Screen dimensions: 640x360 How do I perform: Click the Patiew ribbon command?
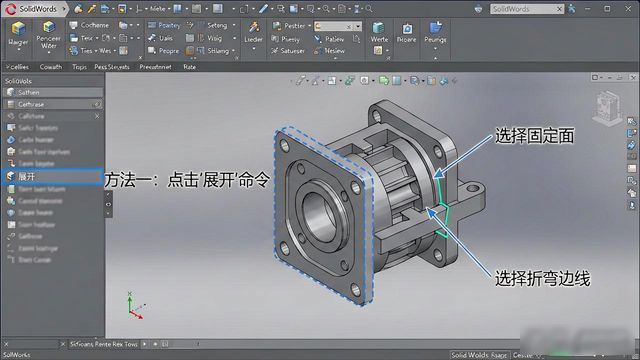[x=329, y=39]
